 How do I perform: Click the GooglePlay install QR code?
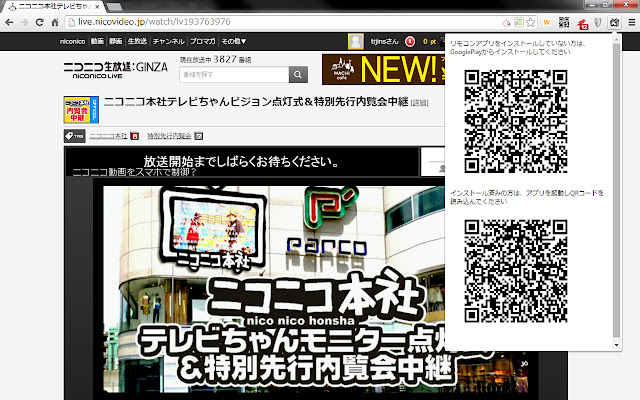pos(516,121)
